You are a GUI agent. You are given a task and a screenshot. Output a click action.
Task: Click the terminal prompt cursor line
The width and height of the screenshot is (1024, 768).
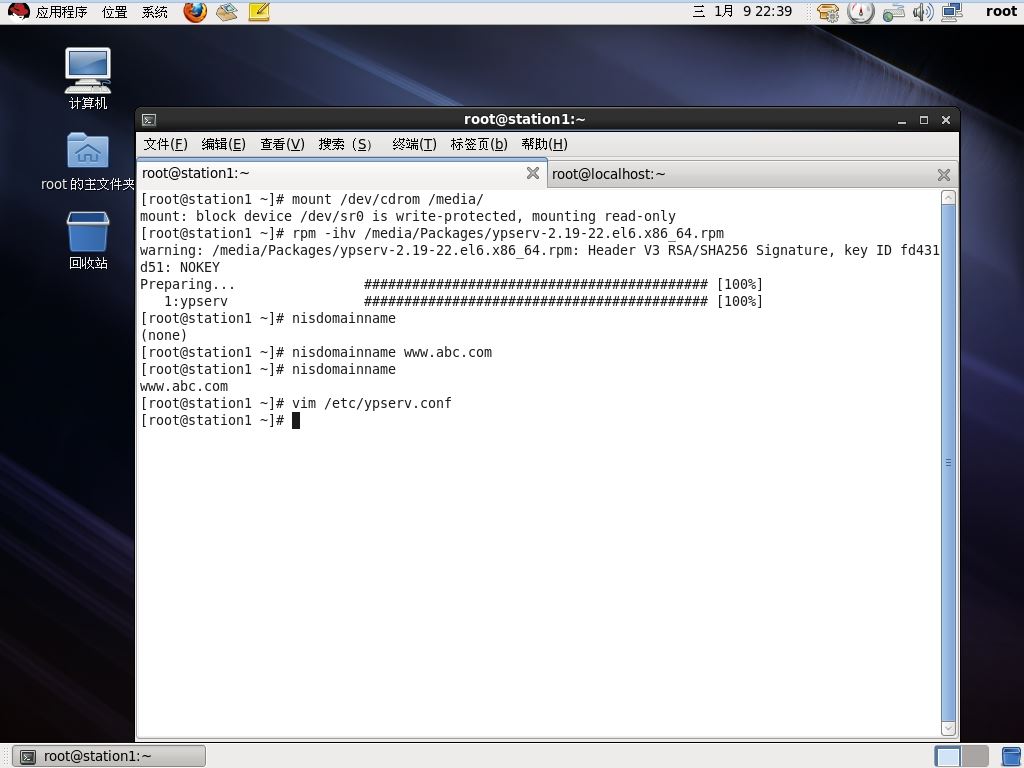219,420
